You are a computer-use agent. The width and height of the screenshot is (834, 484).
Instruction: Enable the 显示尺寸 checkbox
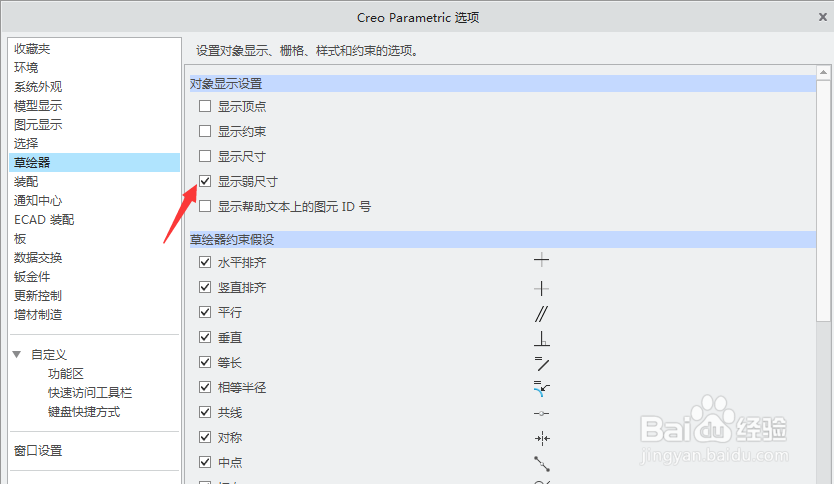pyautogui.click(x=205, y=156)
